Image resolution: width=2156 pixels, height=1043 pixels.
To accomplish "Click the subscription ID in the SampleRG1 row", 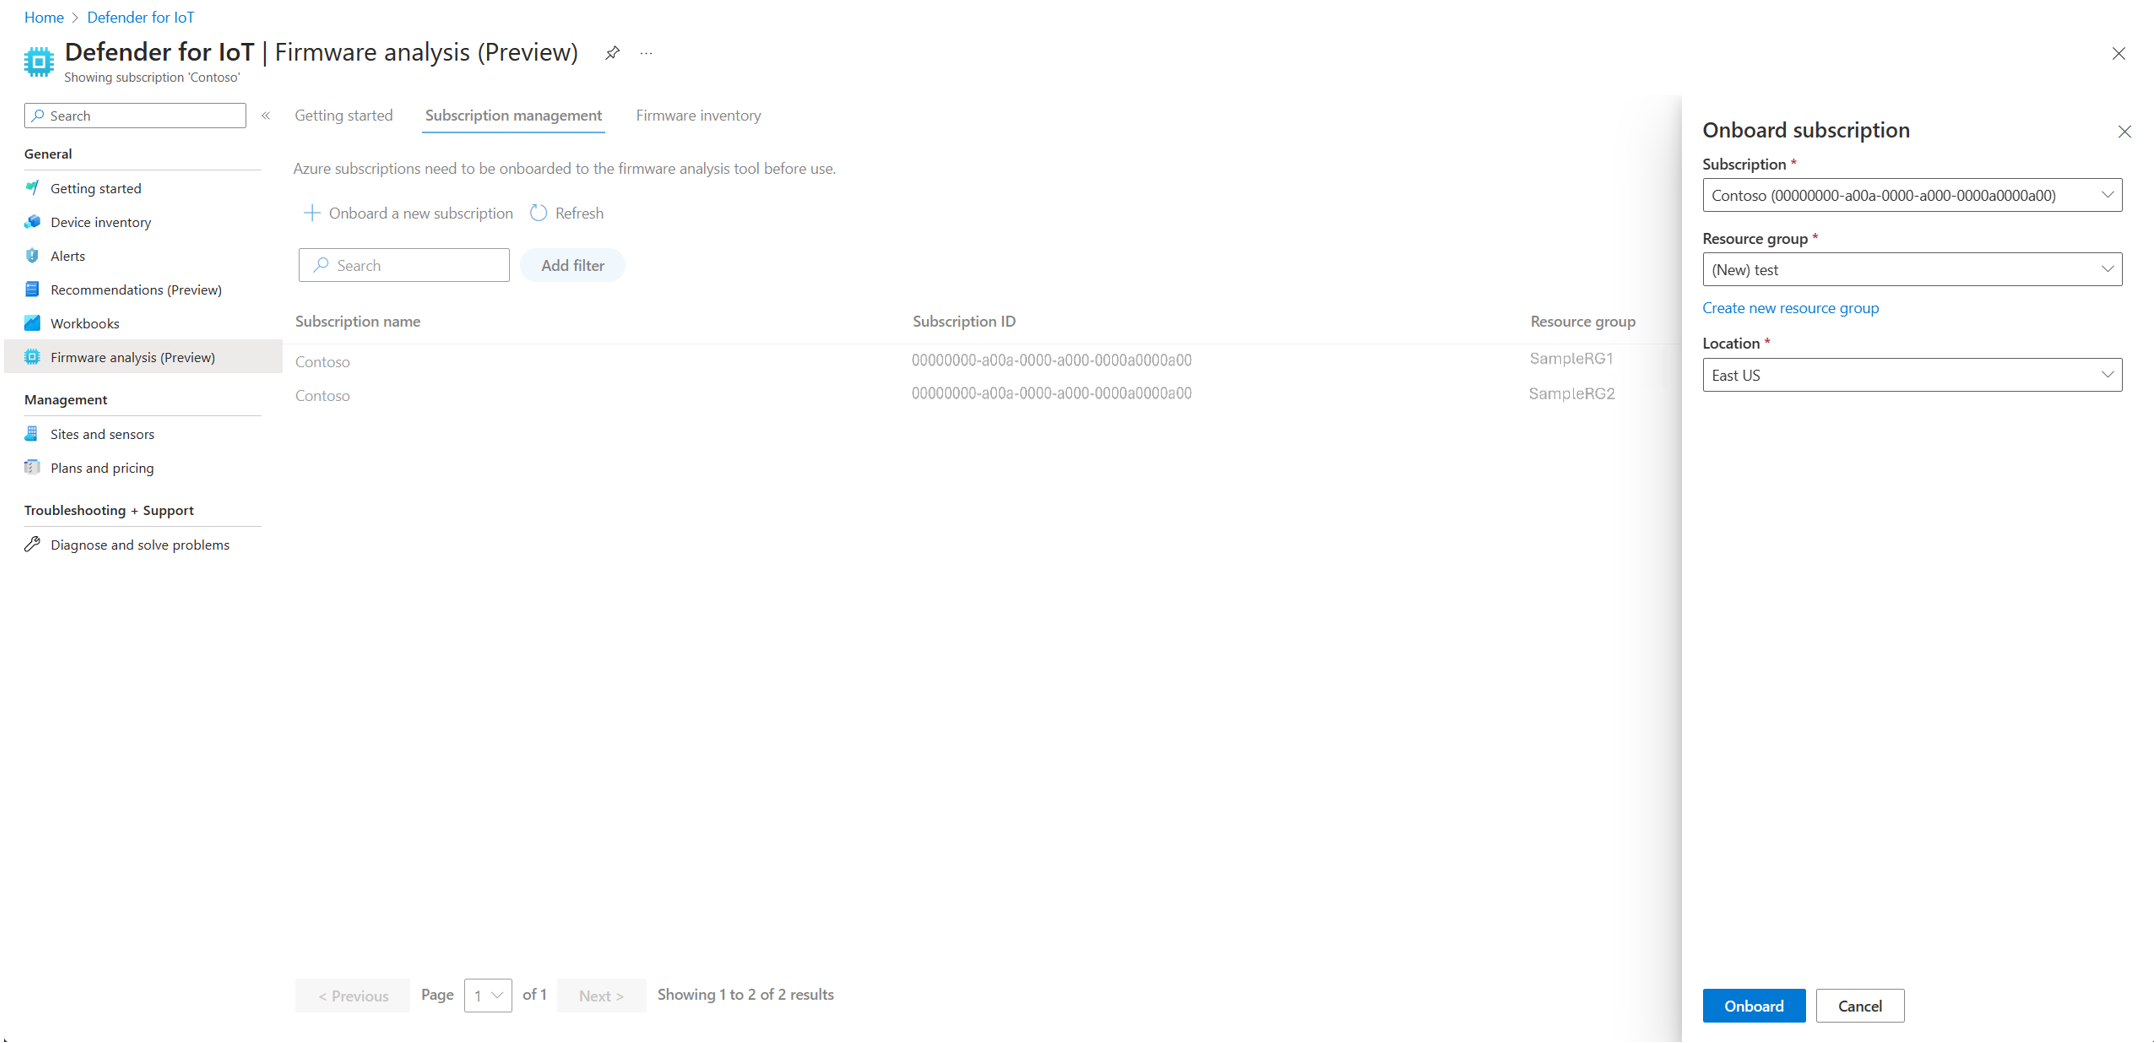I will [1052, 360].
